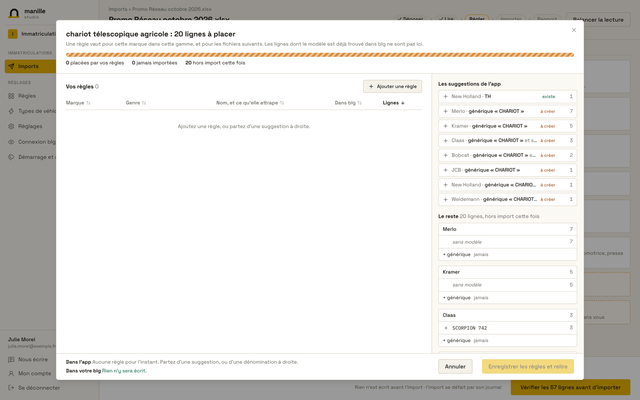Add the Bobcat générique CHARIOT suggestion

click(507, 155)
